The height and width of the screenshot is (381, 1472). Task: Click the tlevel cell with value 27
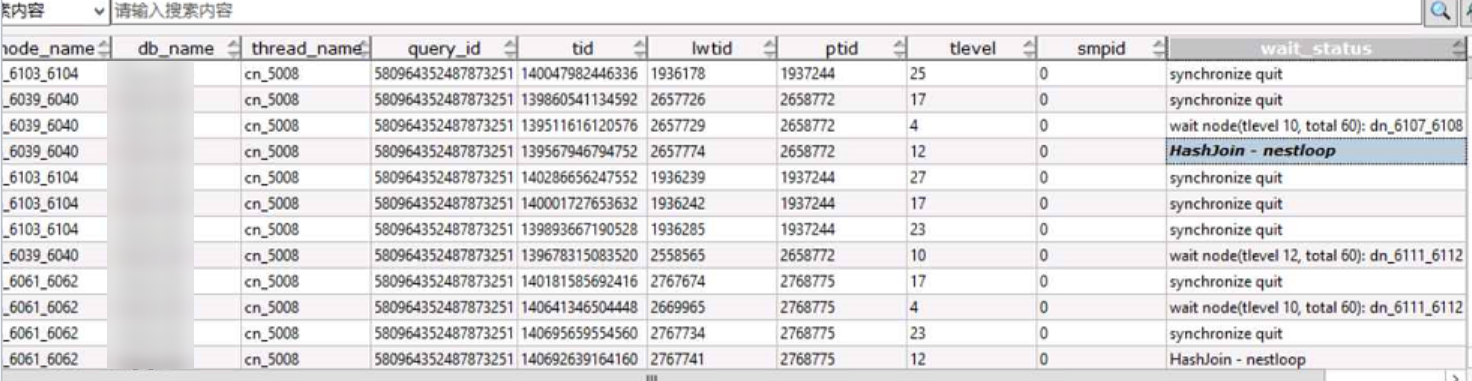tap(972, 178)
